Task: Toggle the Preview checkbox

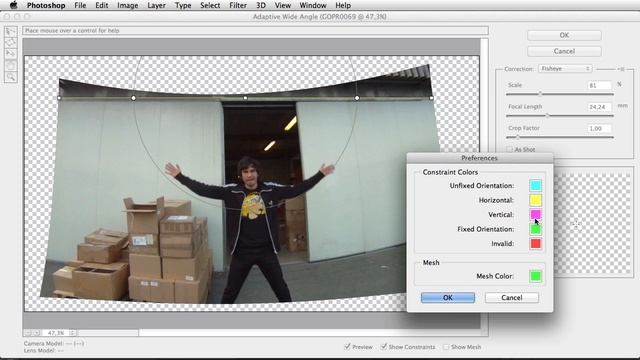Action: [x=347, y=347]
